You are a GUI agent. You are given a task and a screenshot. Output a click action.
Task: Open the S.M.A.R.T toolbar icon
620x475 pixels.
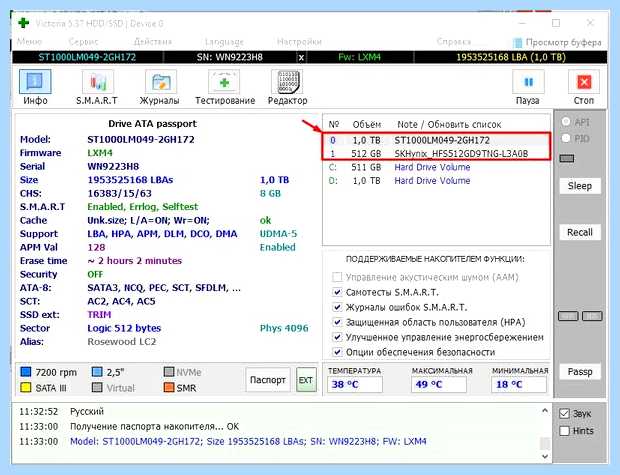click(98, 82)
